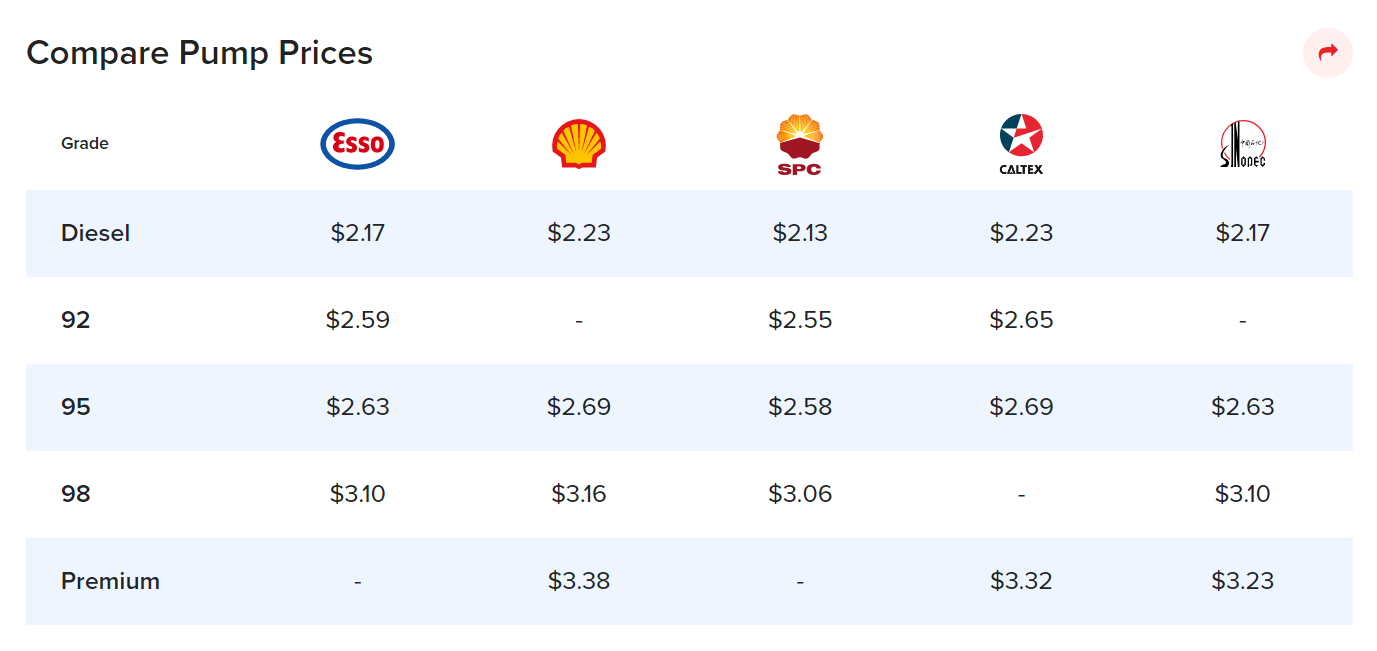Click Esso's 95-grade price $2.63

[x=357, y=407]
